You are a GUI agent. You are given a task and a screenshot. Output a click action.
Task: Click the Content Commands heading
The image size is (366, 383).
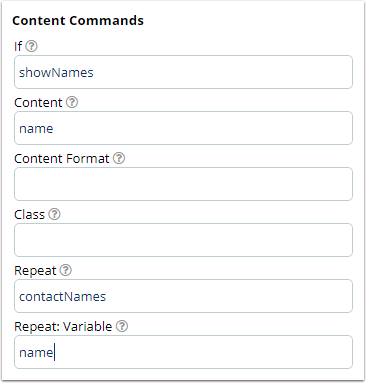pyautogui.click(x=78, y=21)
